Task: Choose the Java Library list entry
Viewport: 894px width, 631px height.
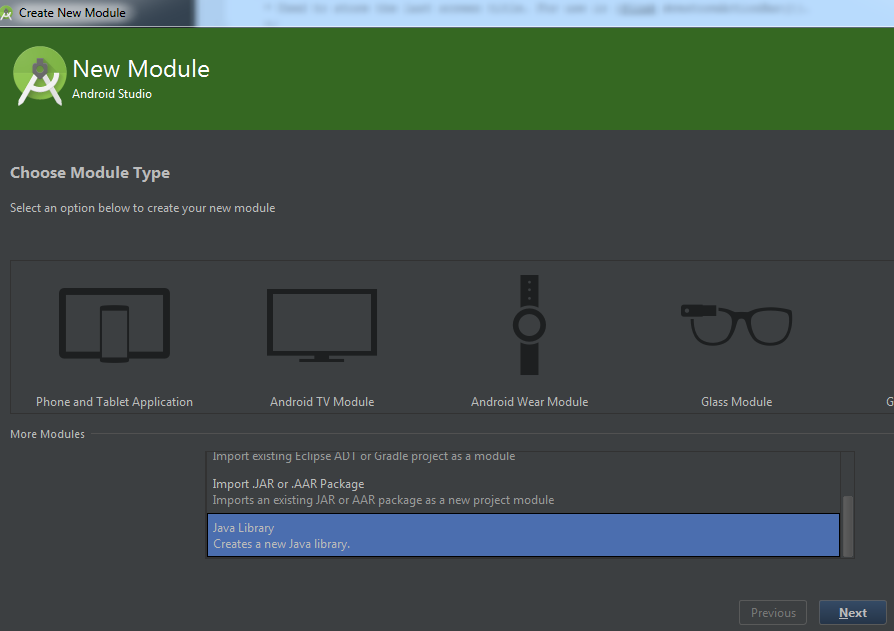Action: coord(522,535)
